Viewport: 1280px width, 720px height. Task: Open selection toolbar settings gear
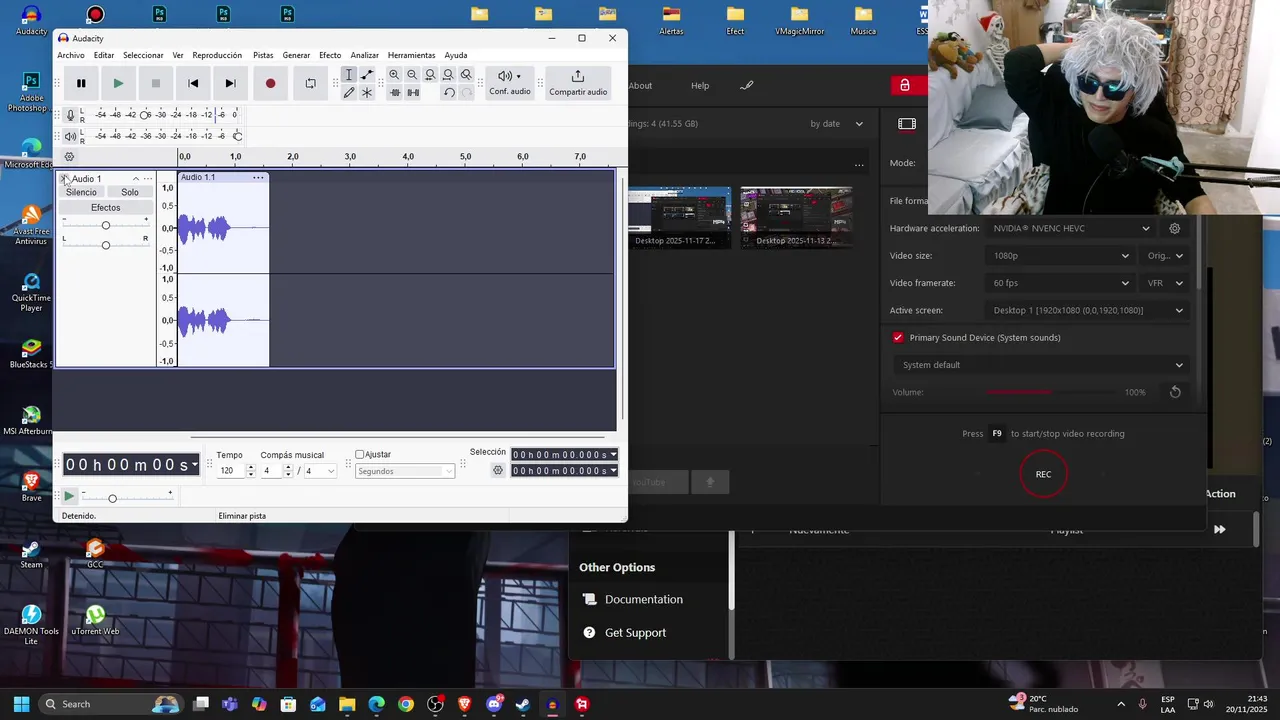coord(498,470)
